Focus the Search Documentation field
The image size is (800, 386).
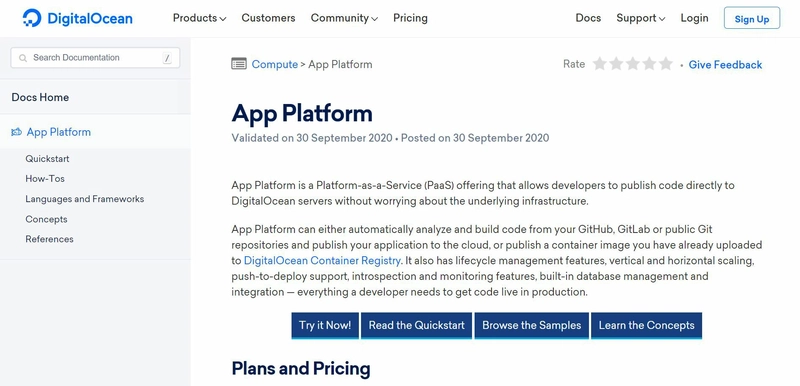point(95,58)
